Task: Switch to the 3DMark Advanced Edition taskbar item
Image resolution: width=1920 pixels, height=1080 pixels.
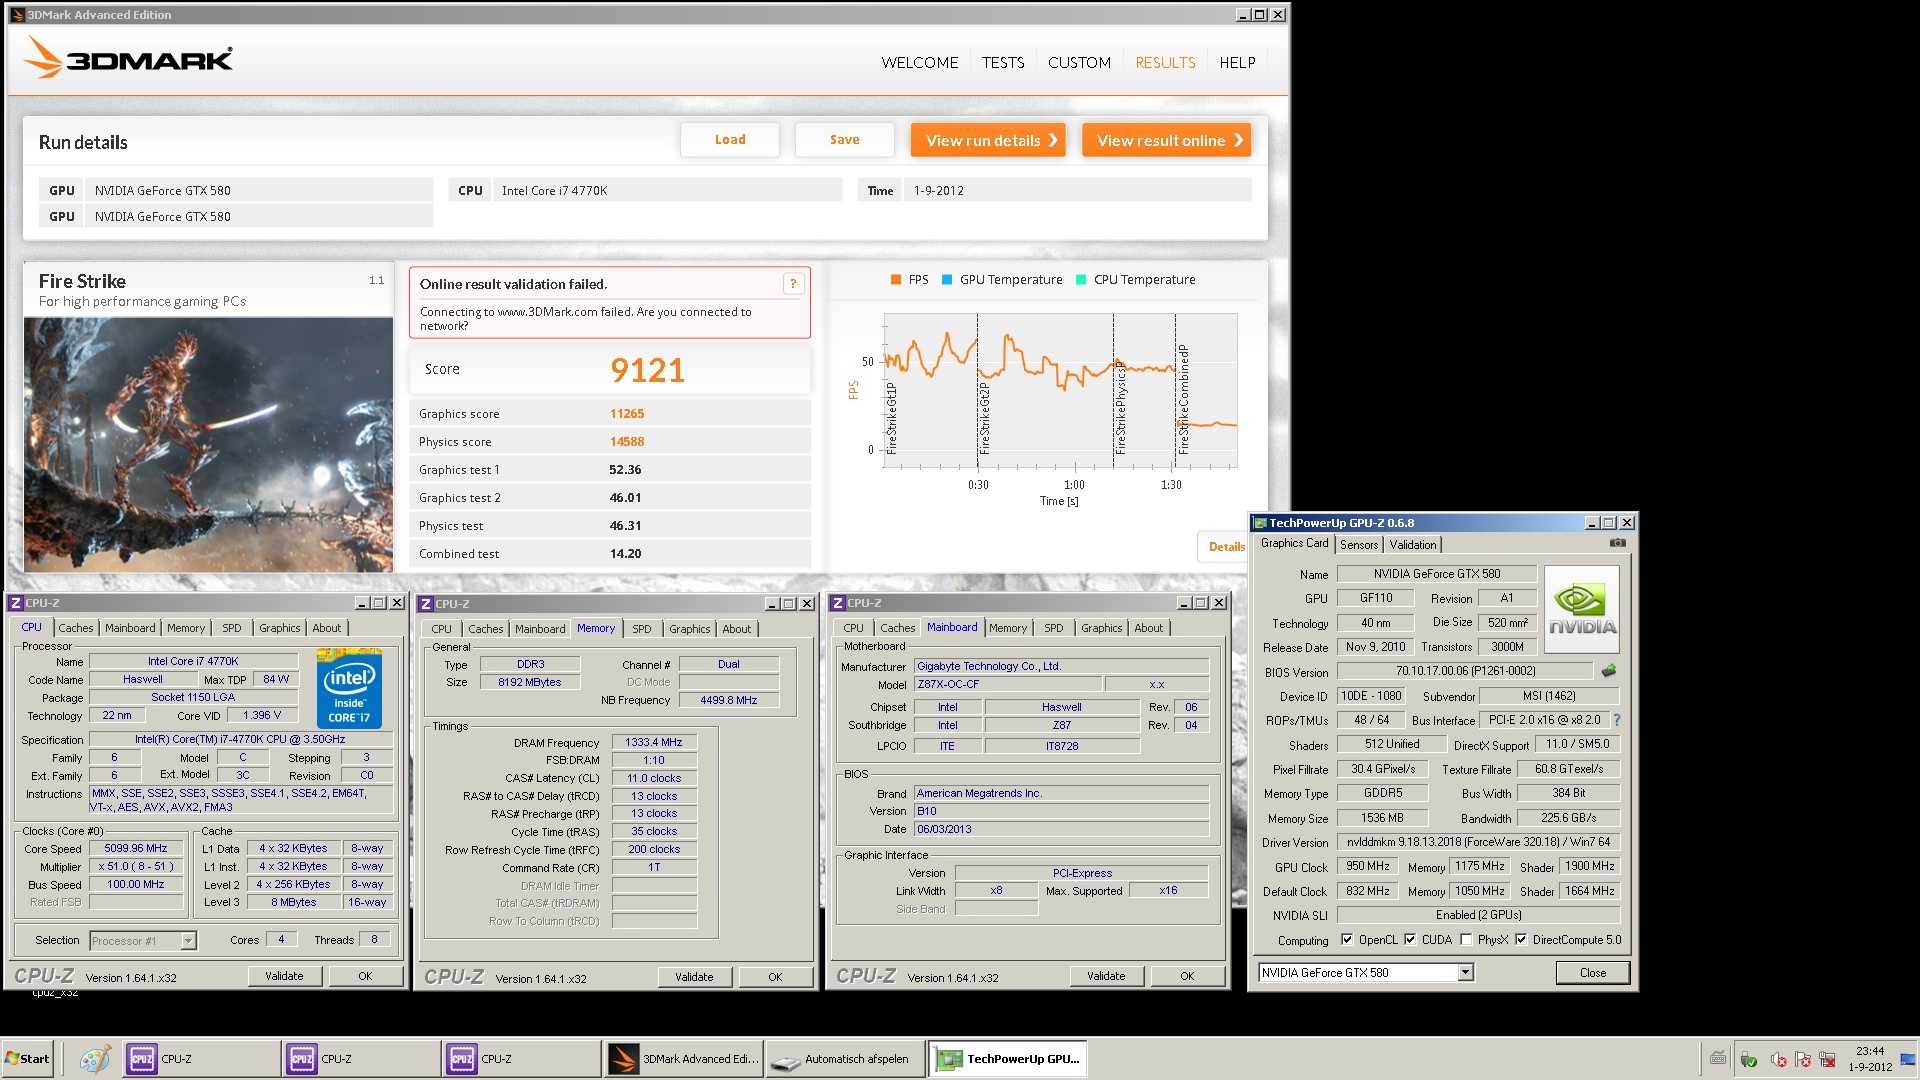Action: click(x=683, y=1059)
